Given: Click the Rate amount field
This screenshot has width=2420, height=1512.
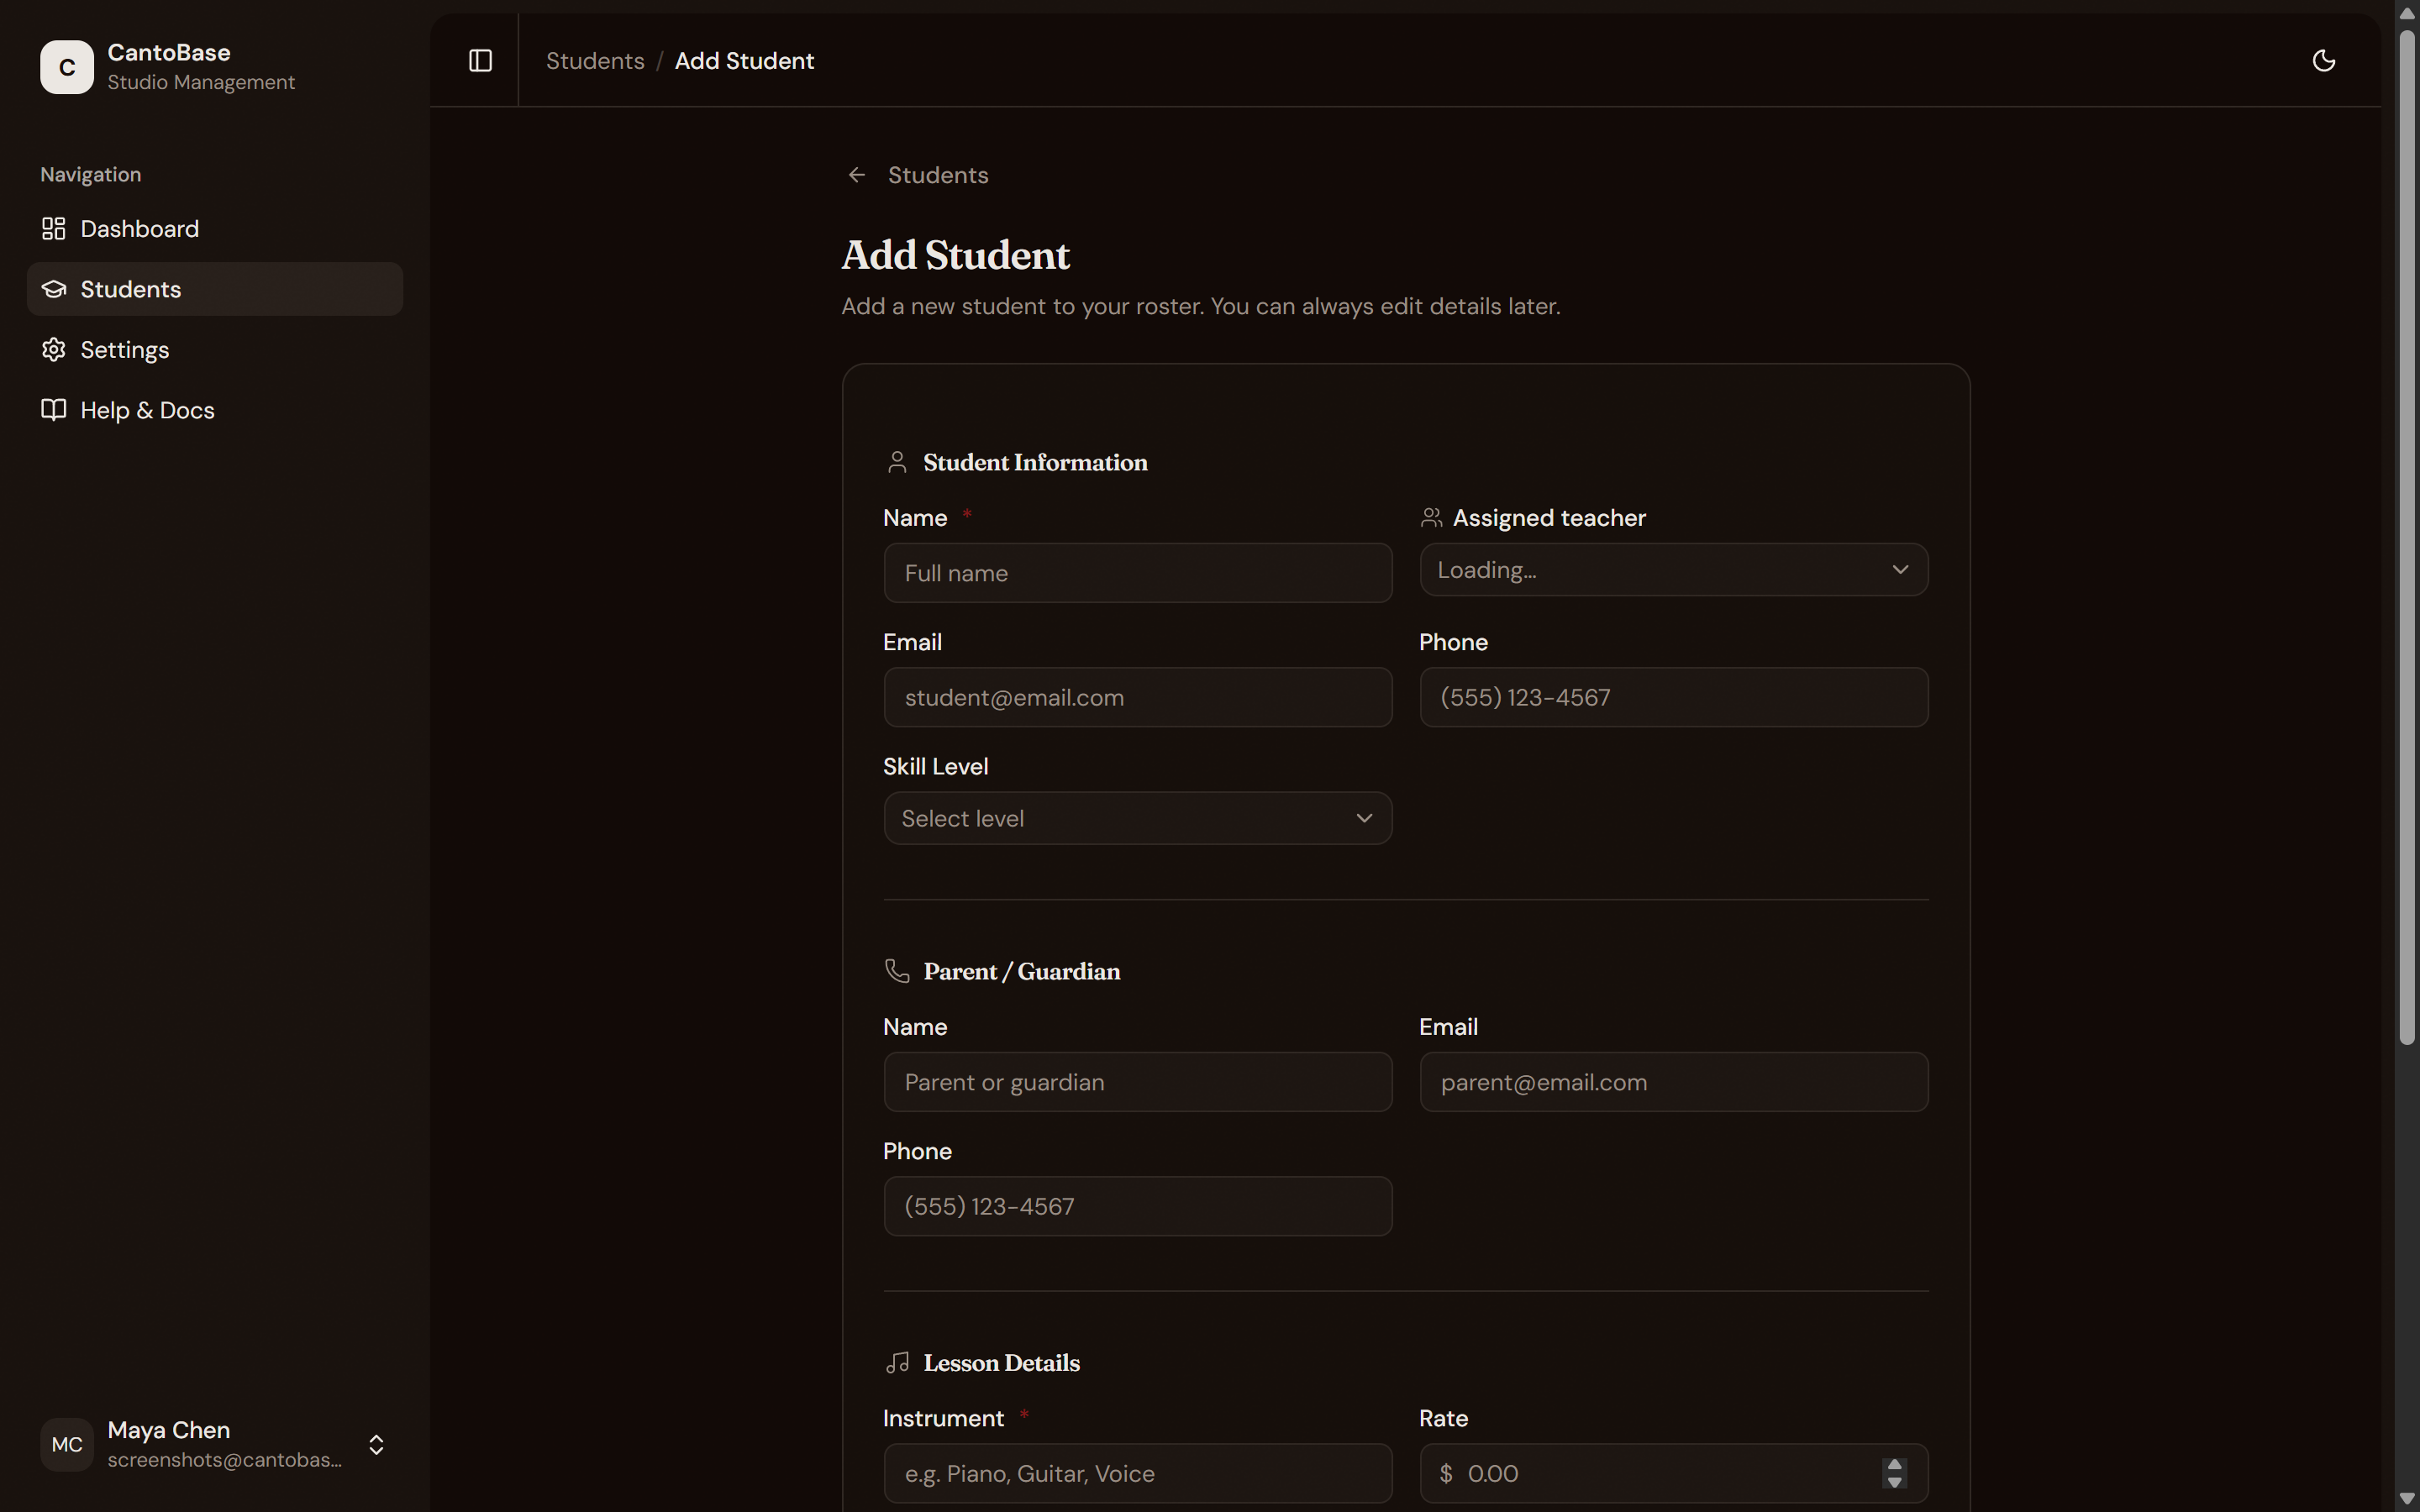Looking at the screenshot, I should click(x=1674, y=1473).
